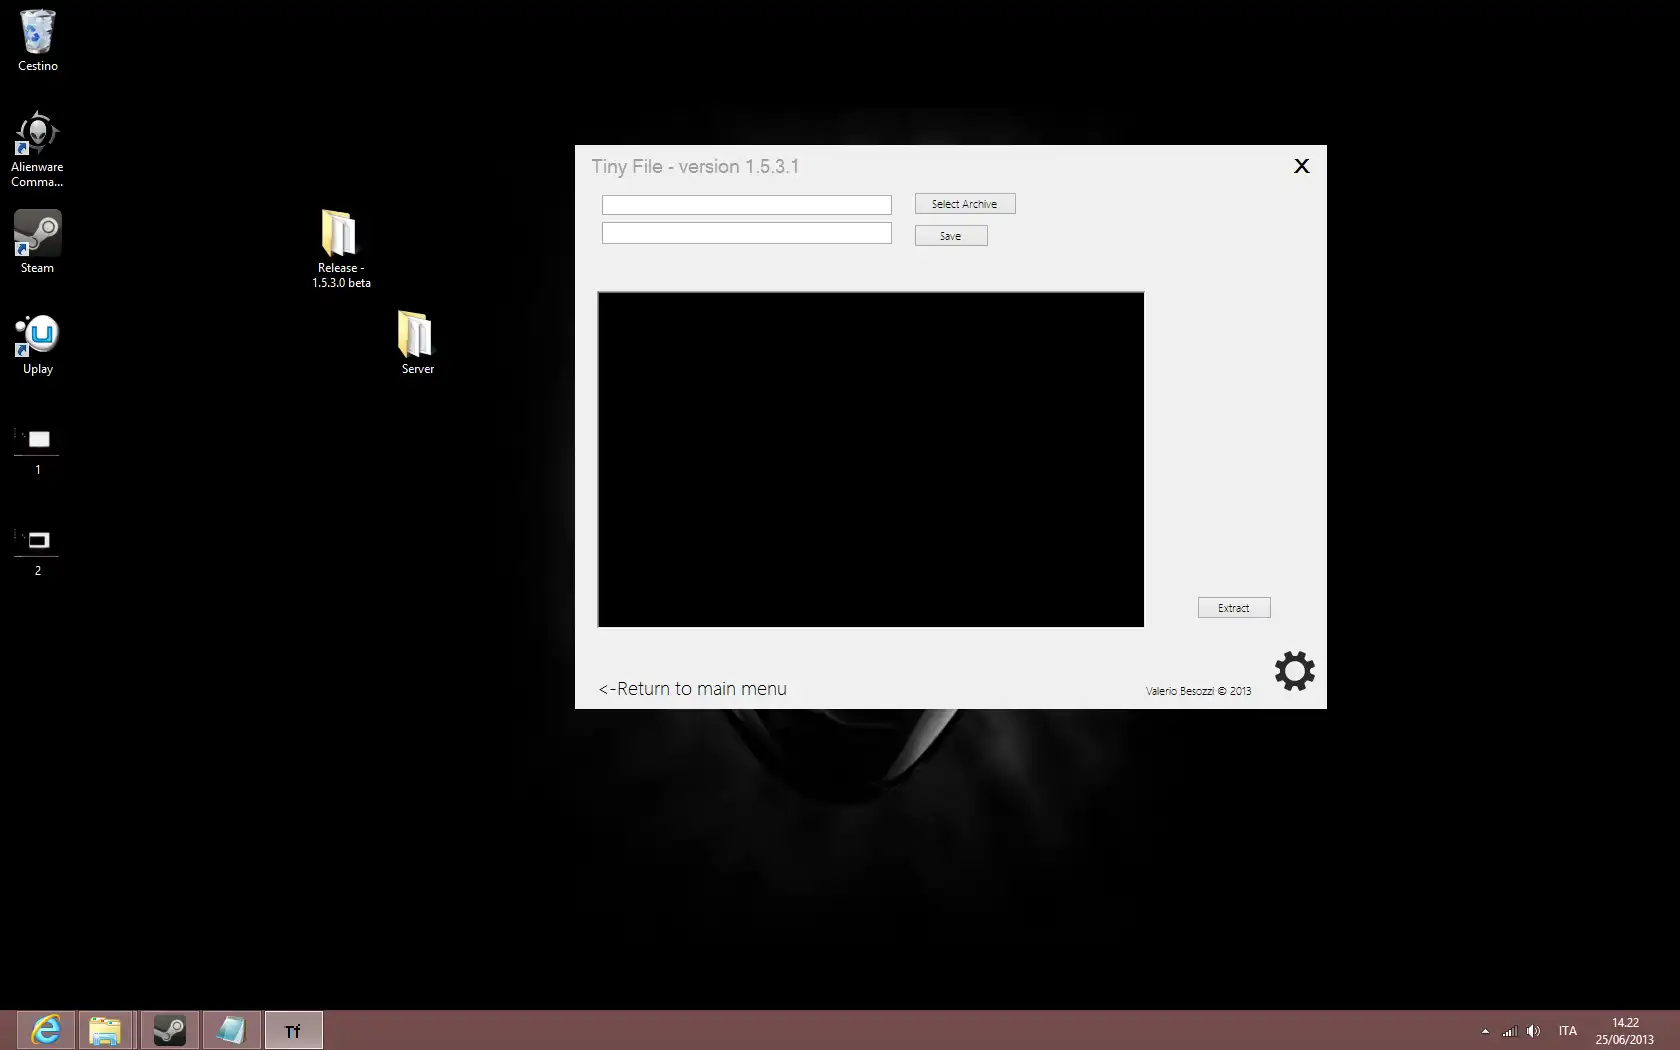1680x1050 pixels.
Task: Select the Cestino recycle bin icon
Action: pyautogui.click(x=38, y=41)
